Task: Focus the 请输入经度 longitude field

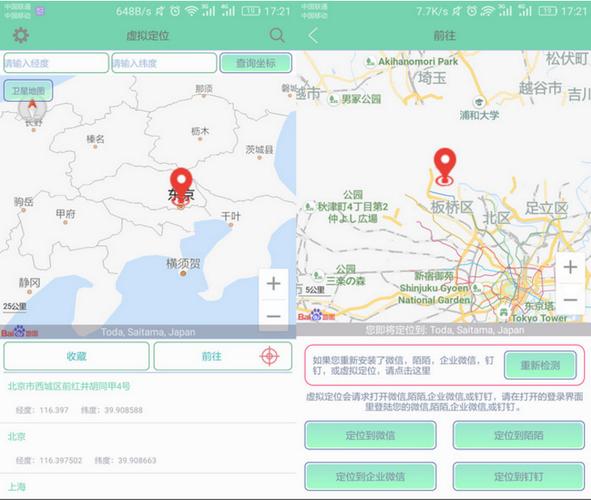Action: (x=56, y=63)
